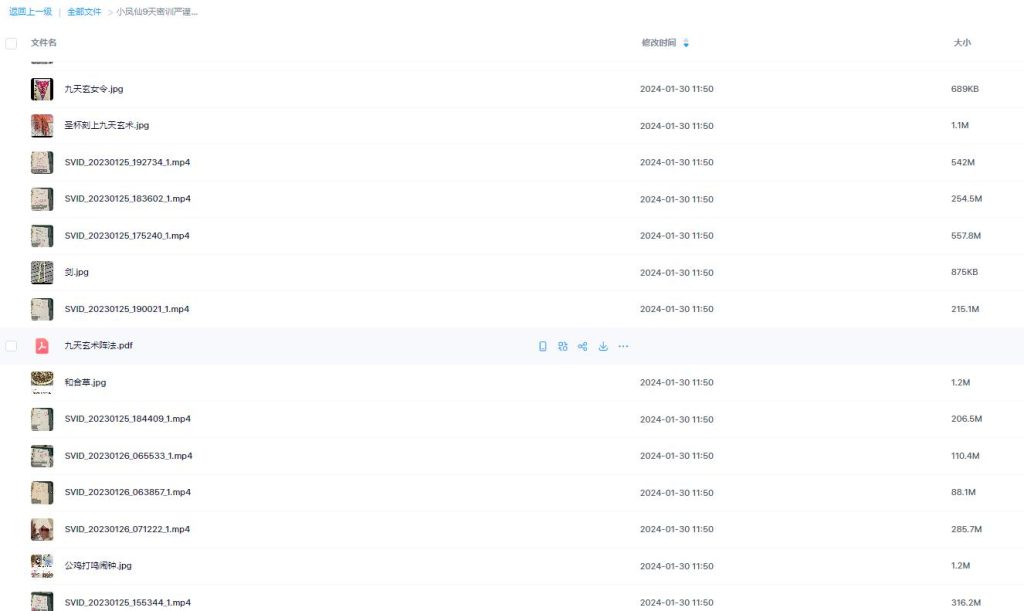Click the download icon on 九天玄术阵法.pdf row
Image resolution: width=1024 pixels, height=611 pixels.
pos(603,346)
